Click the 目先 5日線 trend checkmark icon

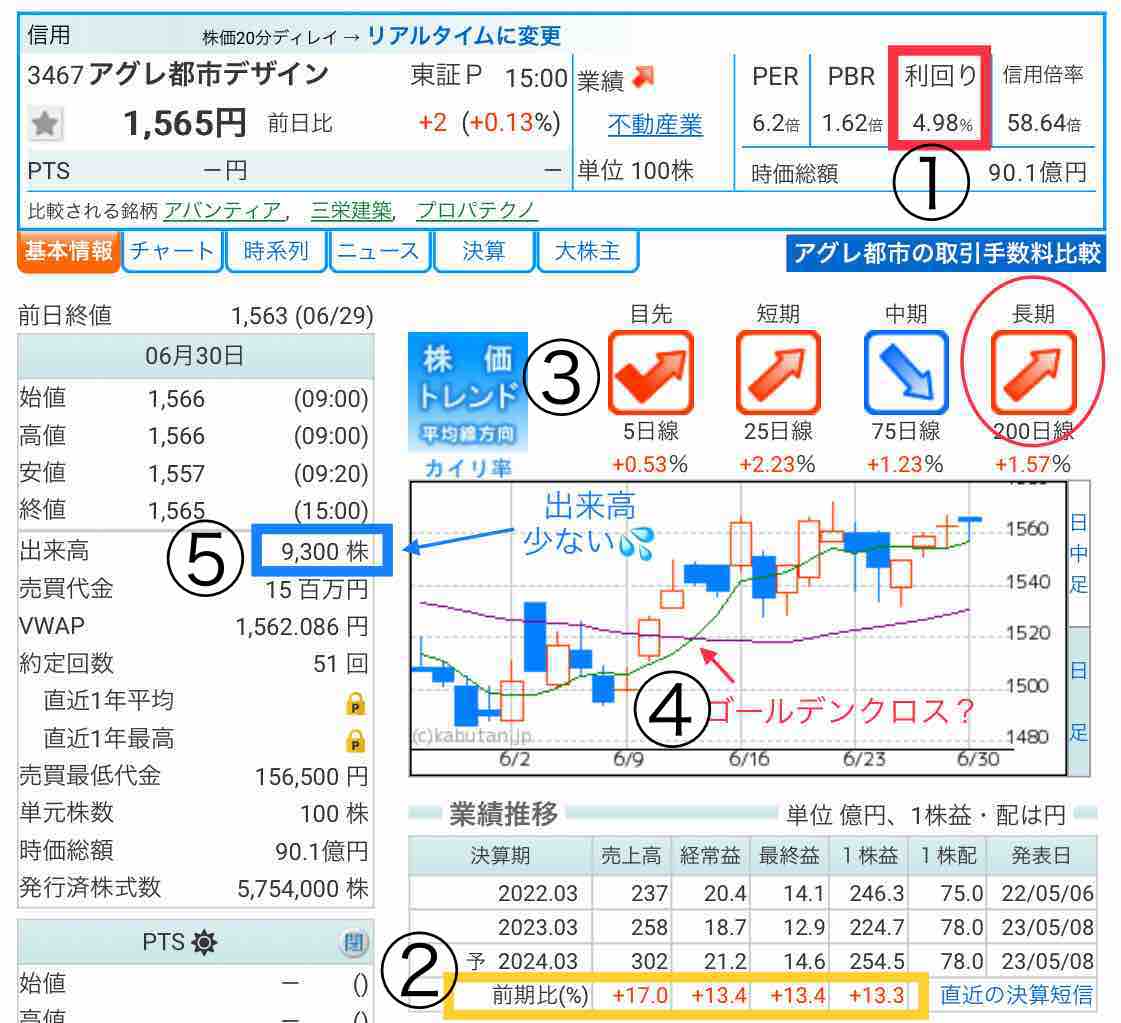(x=651, y=372)
